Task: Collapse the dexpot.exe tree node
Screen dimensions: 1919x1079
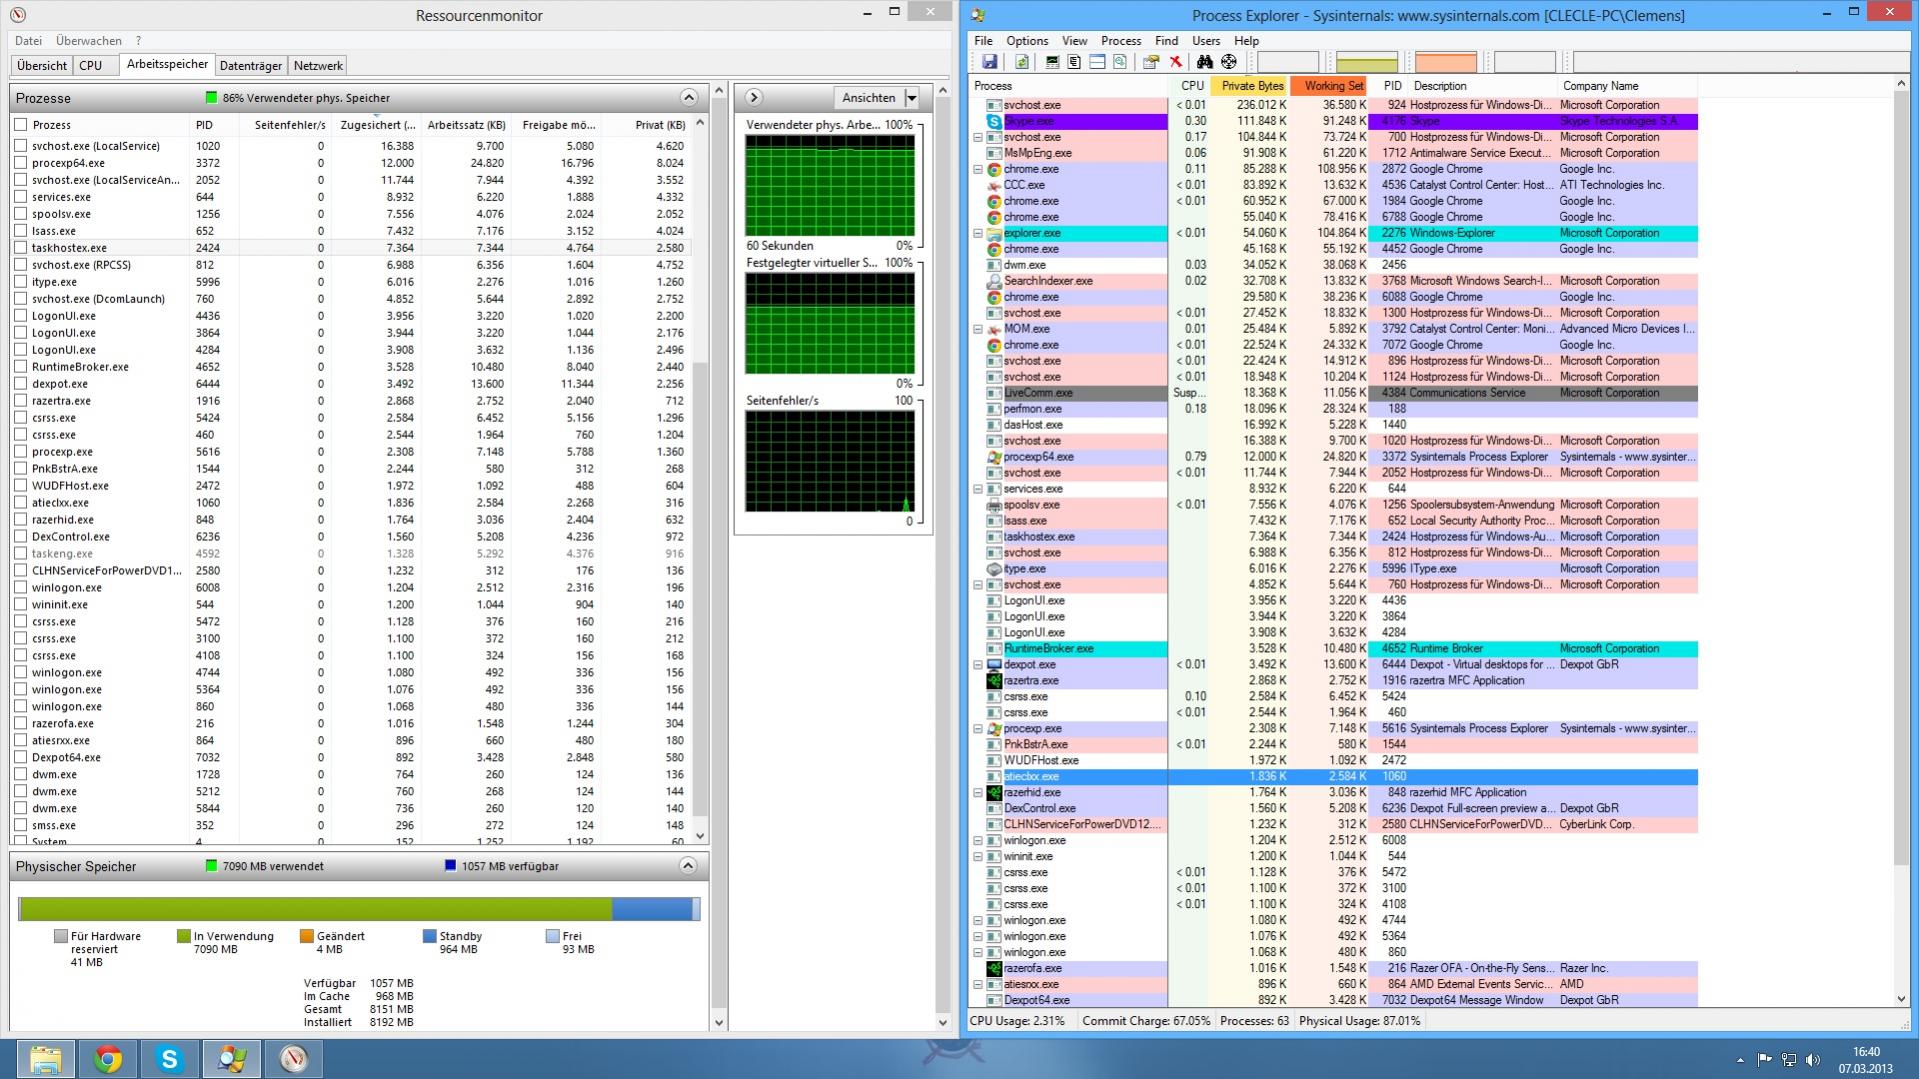Action: tap(978, 665)
